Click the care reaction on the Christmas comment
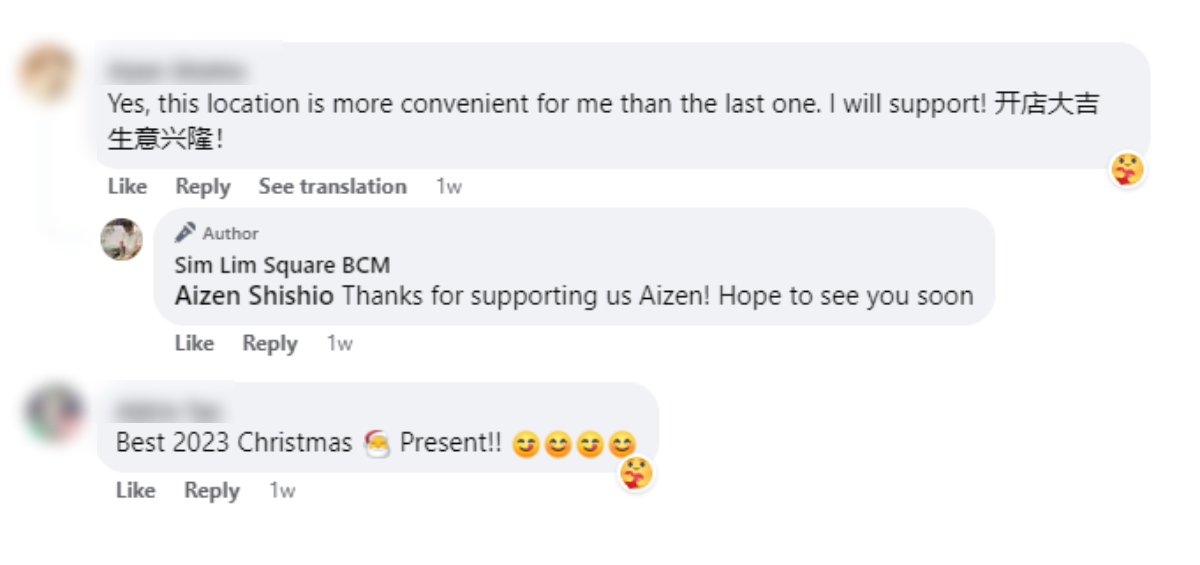 pyautogui.click(x=636, y=473)
